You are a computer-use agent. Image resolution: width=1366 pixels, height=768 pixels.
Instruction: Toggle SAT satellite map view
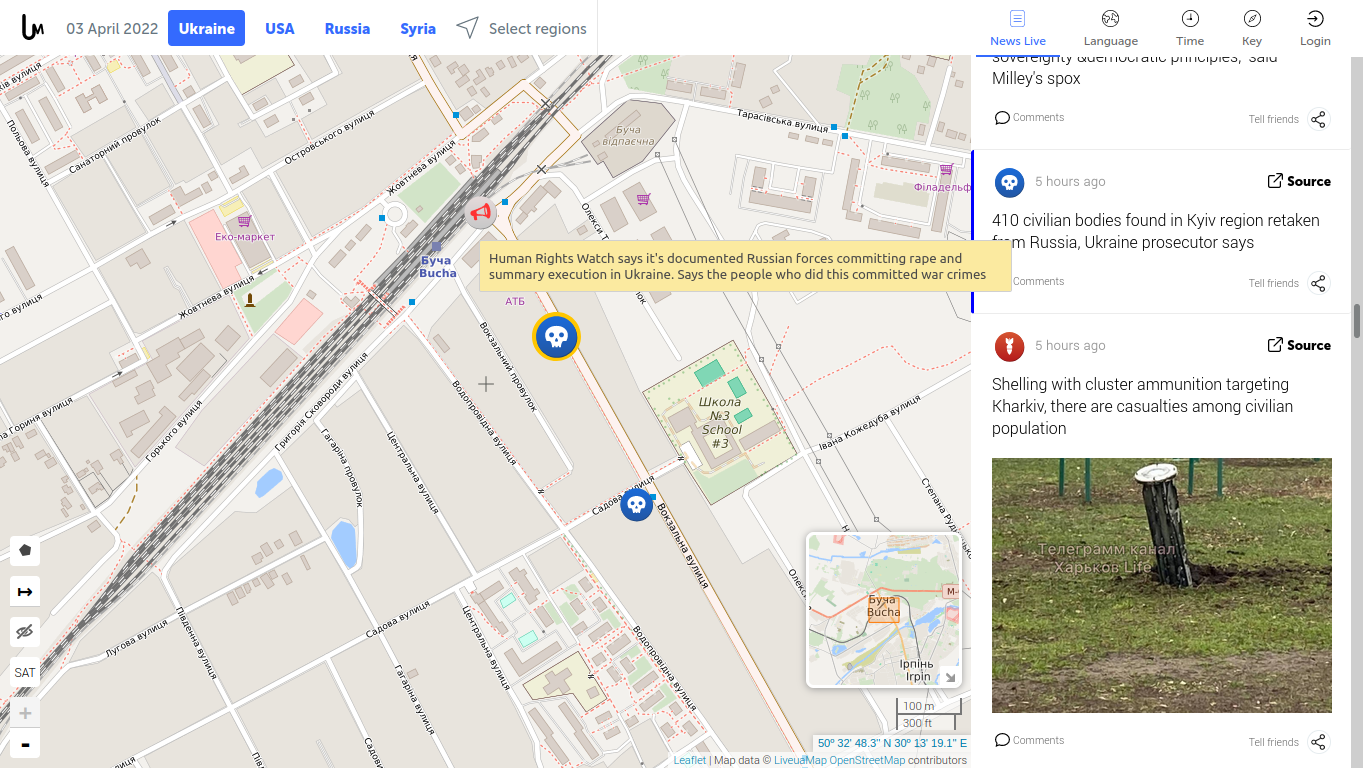pos(25,673)
